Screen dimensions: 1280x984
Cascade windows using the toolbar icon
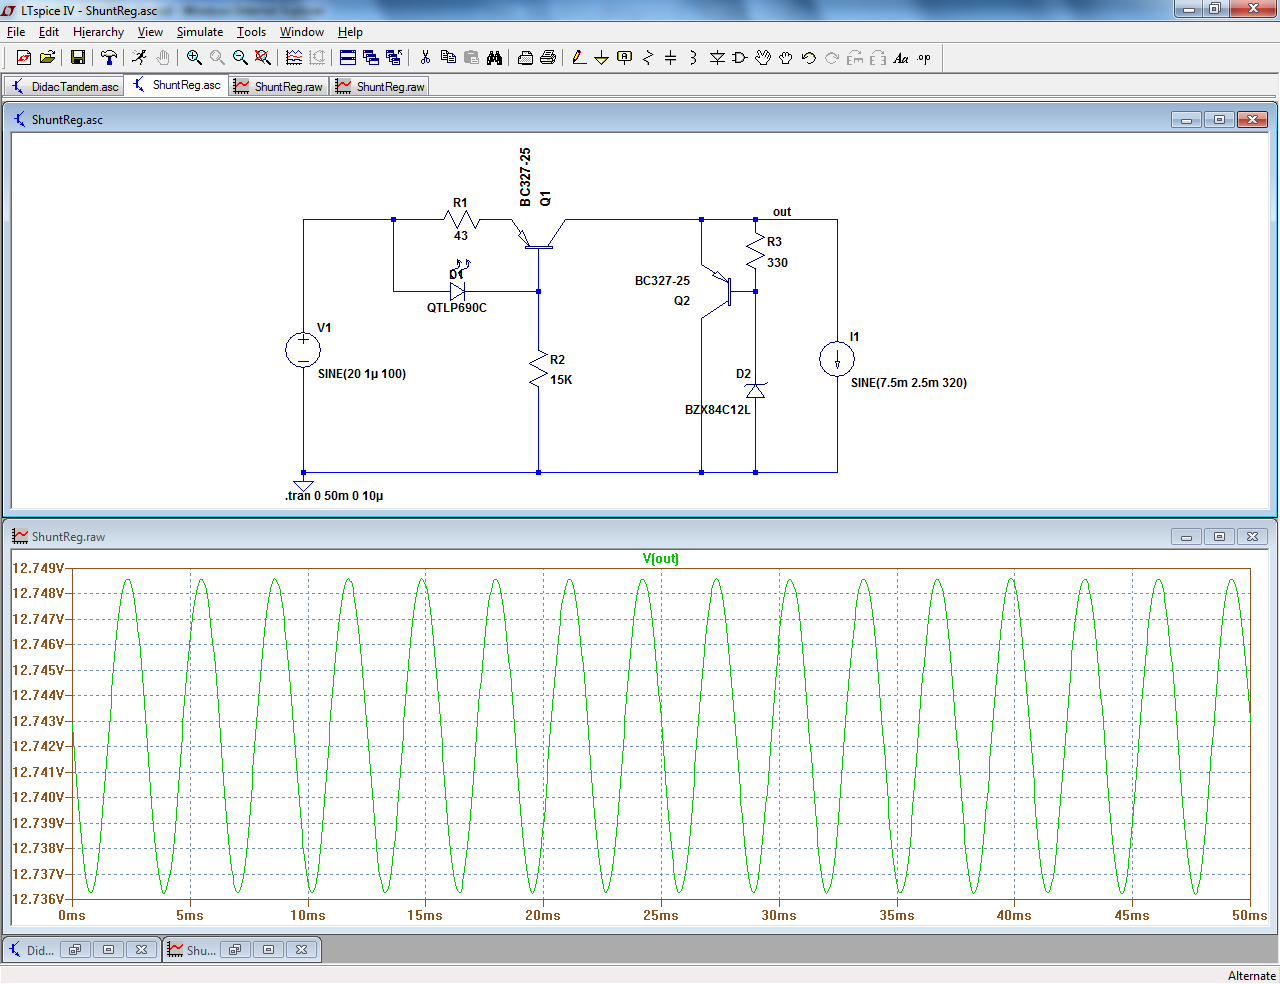[x=371, y=58]
